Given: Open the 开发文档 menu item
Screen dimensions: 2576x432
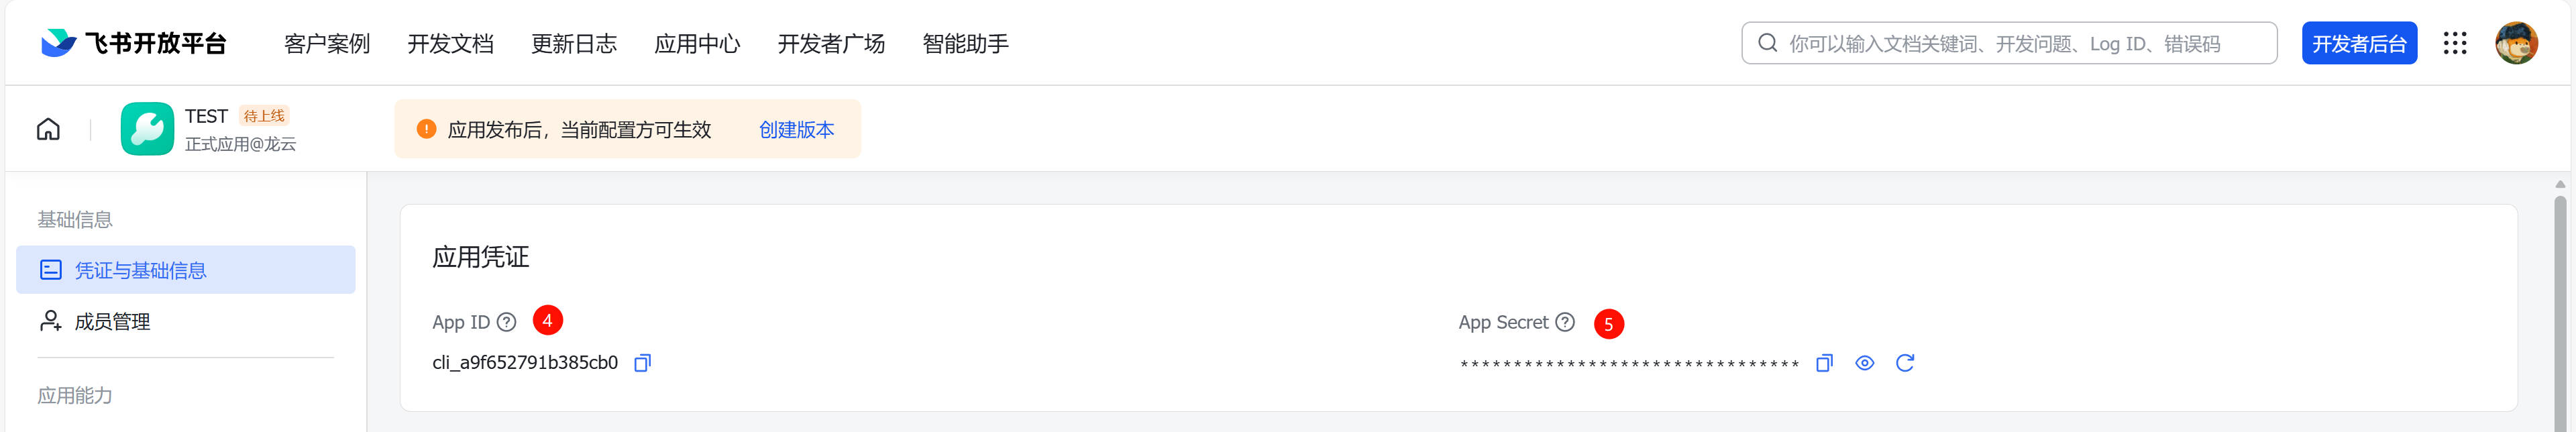Looking at the screenshot, I should point(451,44).
